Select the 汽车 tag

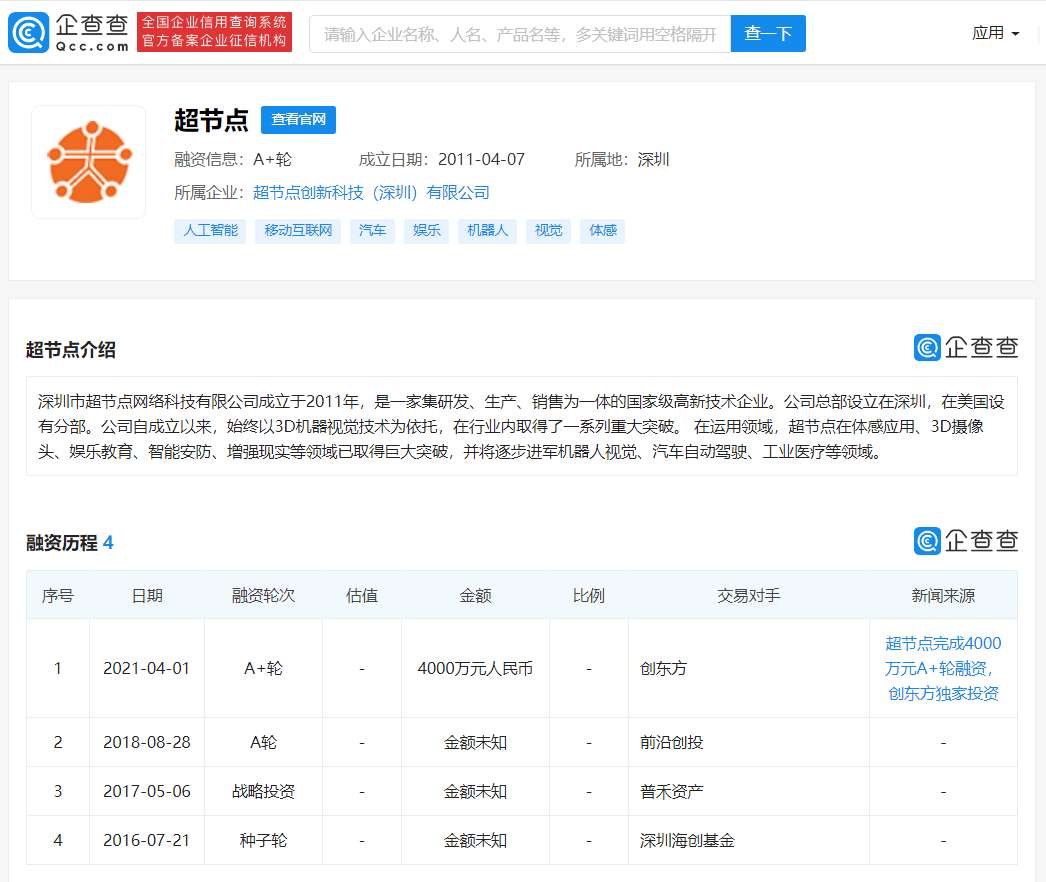[x=372, y=231]
